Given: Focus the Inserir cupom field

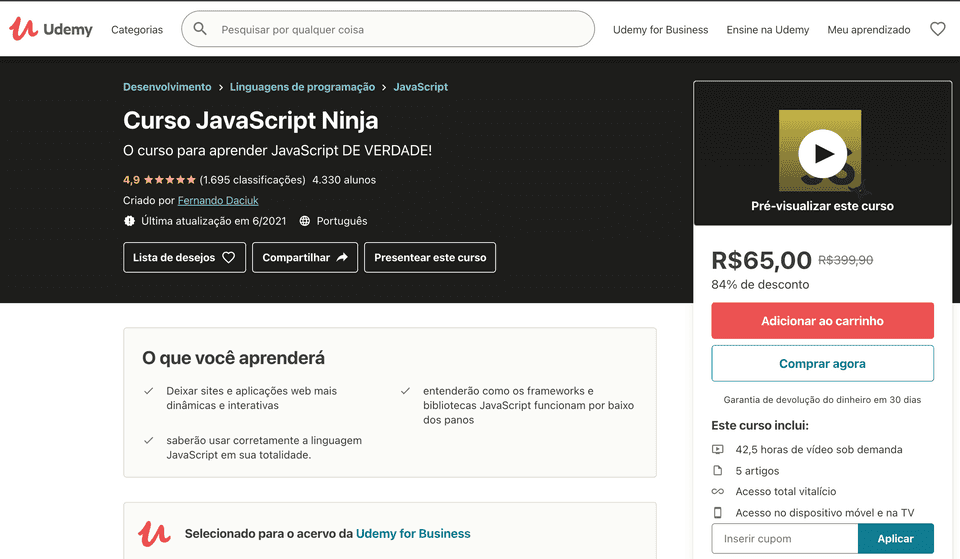Looking at the screenshot, I should coord(785,539).
